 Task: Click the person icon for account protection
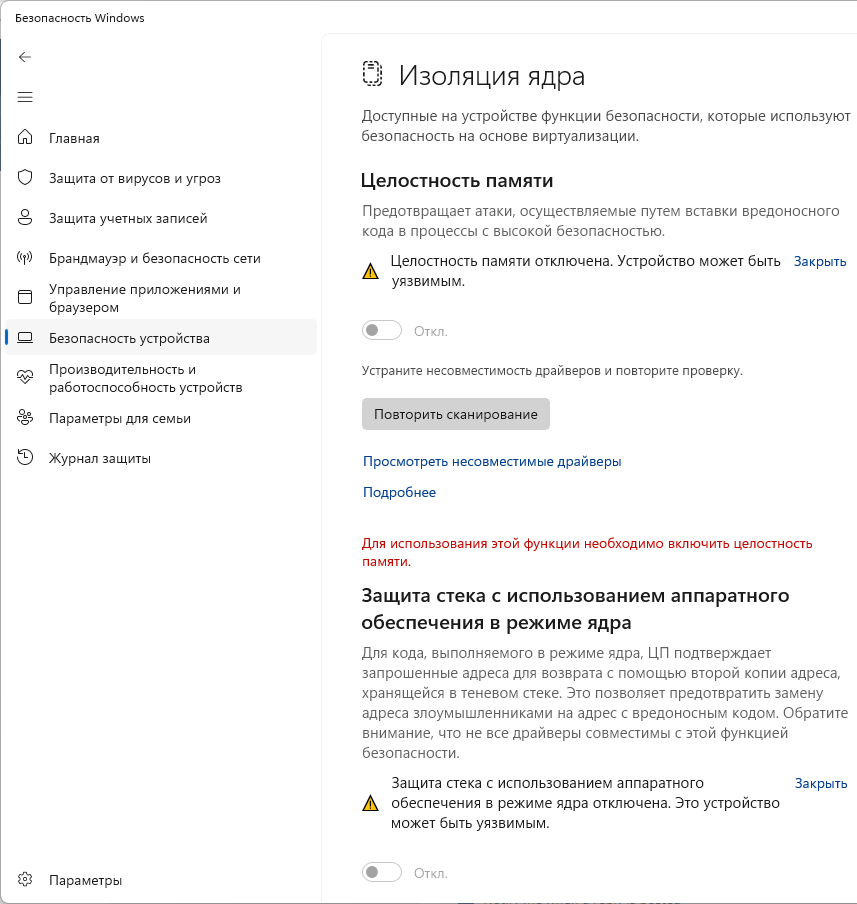point(26,218)
